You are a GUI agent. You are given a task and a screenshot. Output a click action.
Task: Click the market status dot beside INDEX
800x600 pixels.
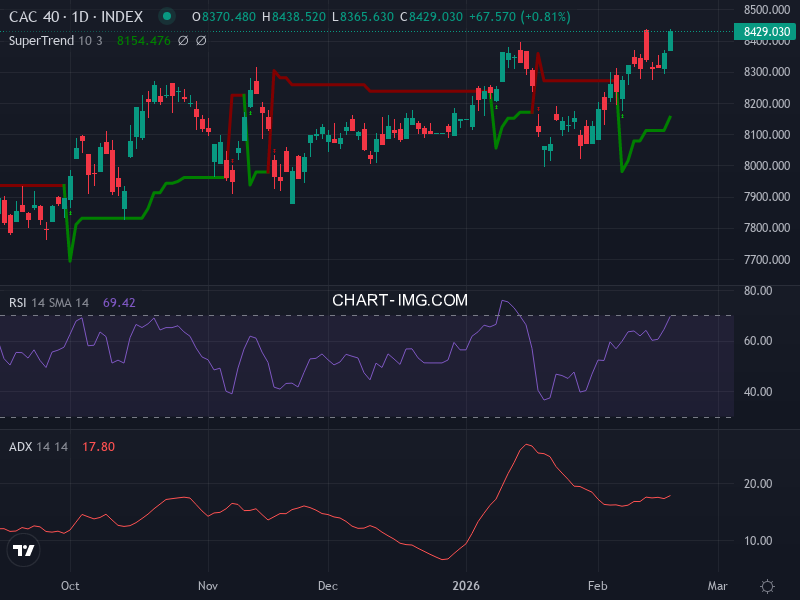point(167,16)
